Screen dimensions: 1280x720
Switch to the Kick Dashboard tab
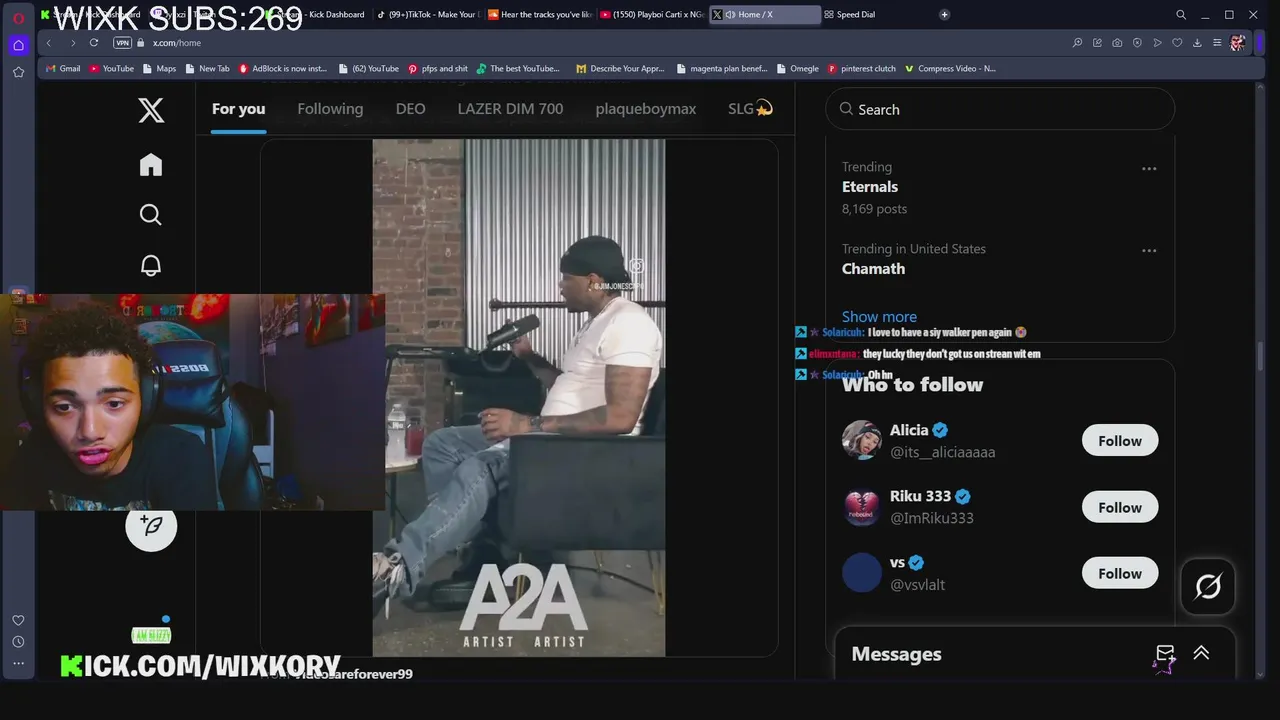coord(316,15)
